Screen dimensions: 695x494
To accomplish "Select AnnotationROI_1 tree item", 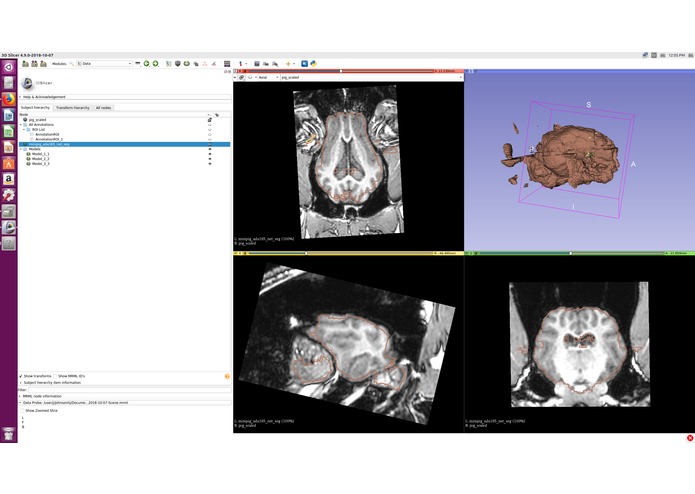I will point(49,139).
